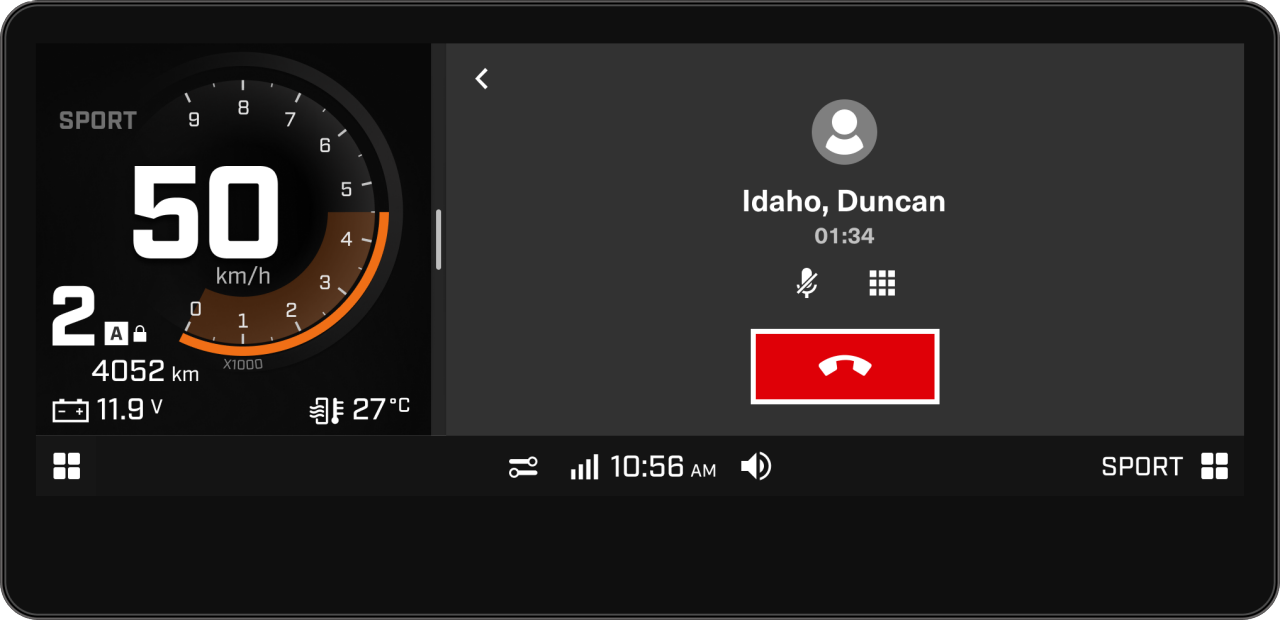Click the Idaho, Duncan caller name

[844, 202]
